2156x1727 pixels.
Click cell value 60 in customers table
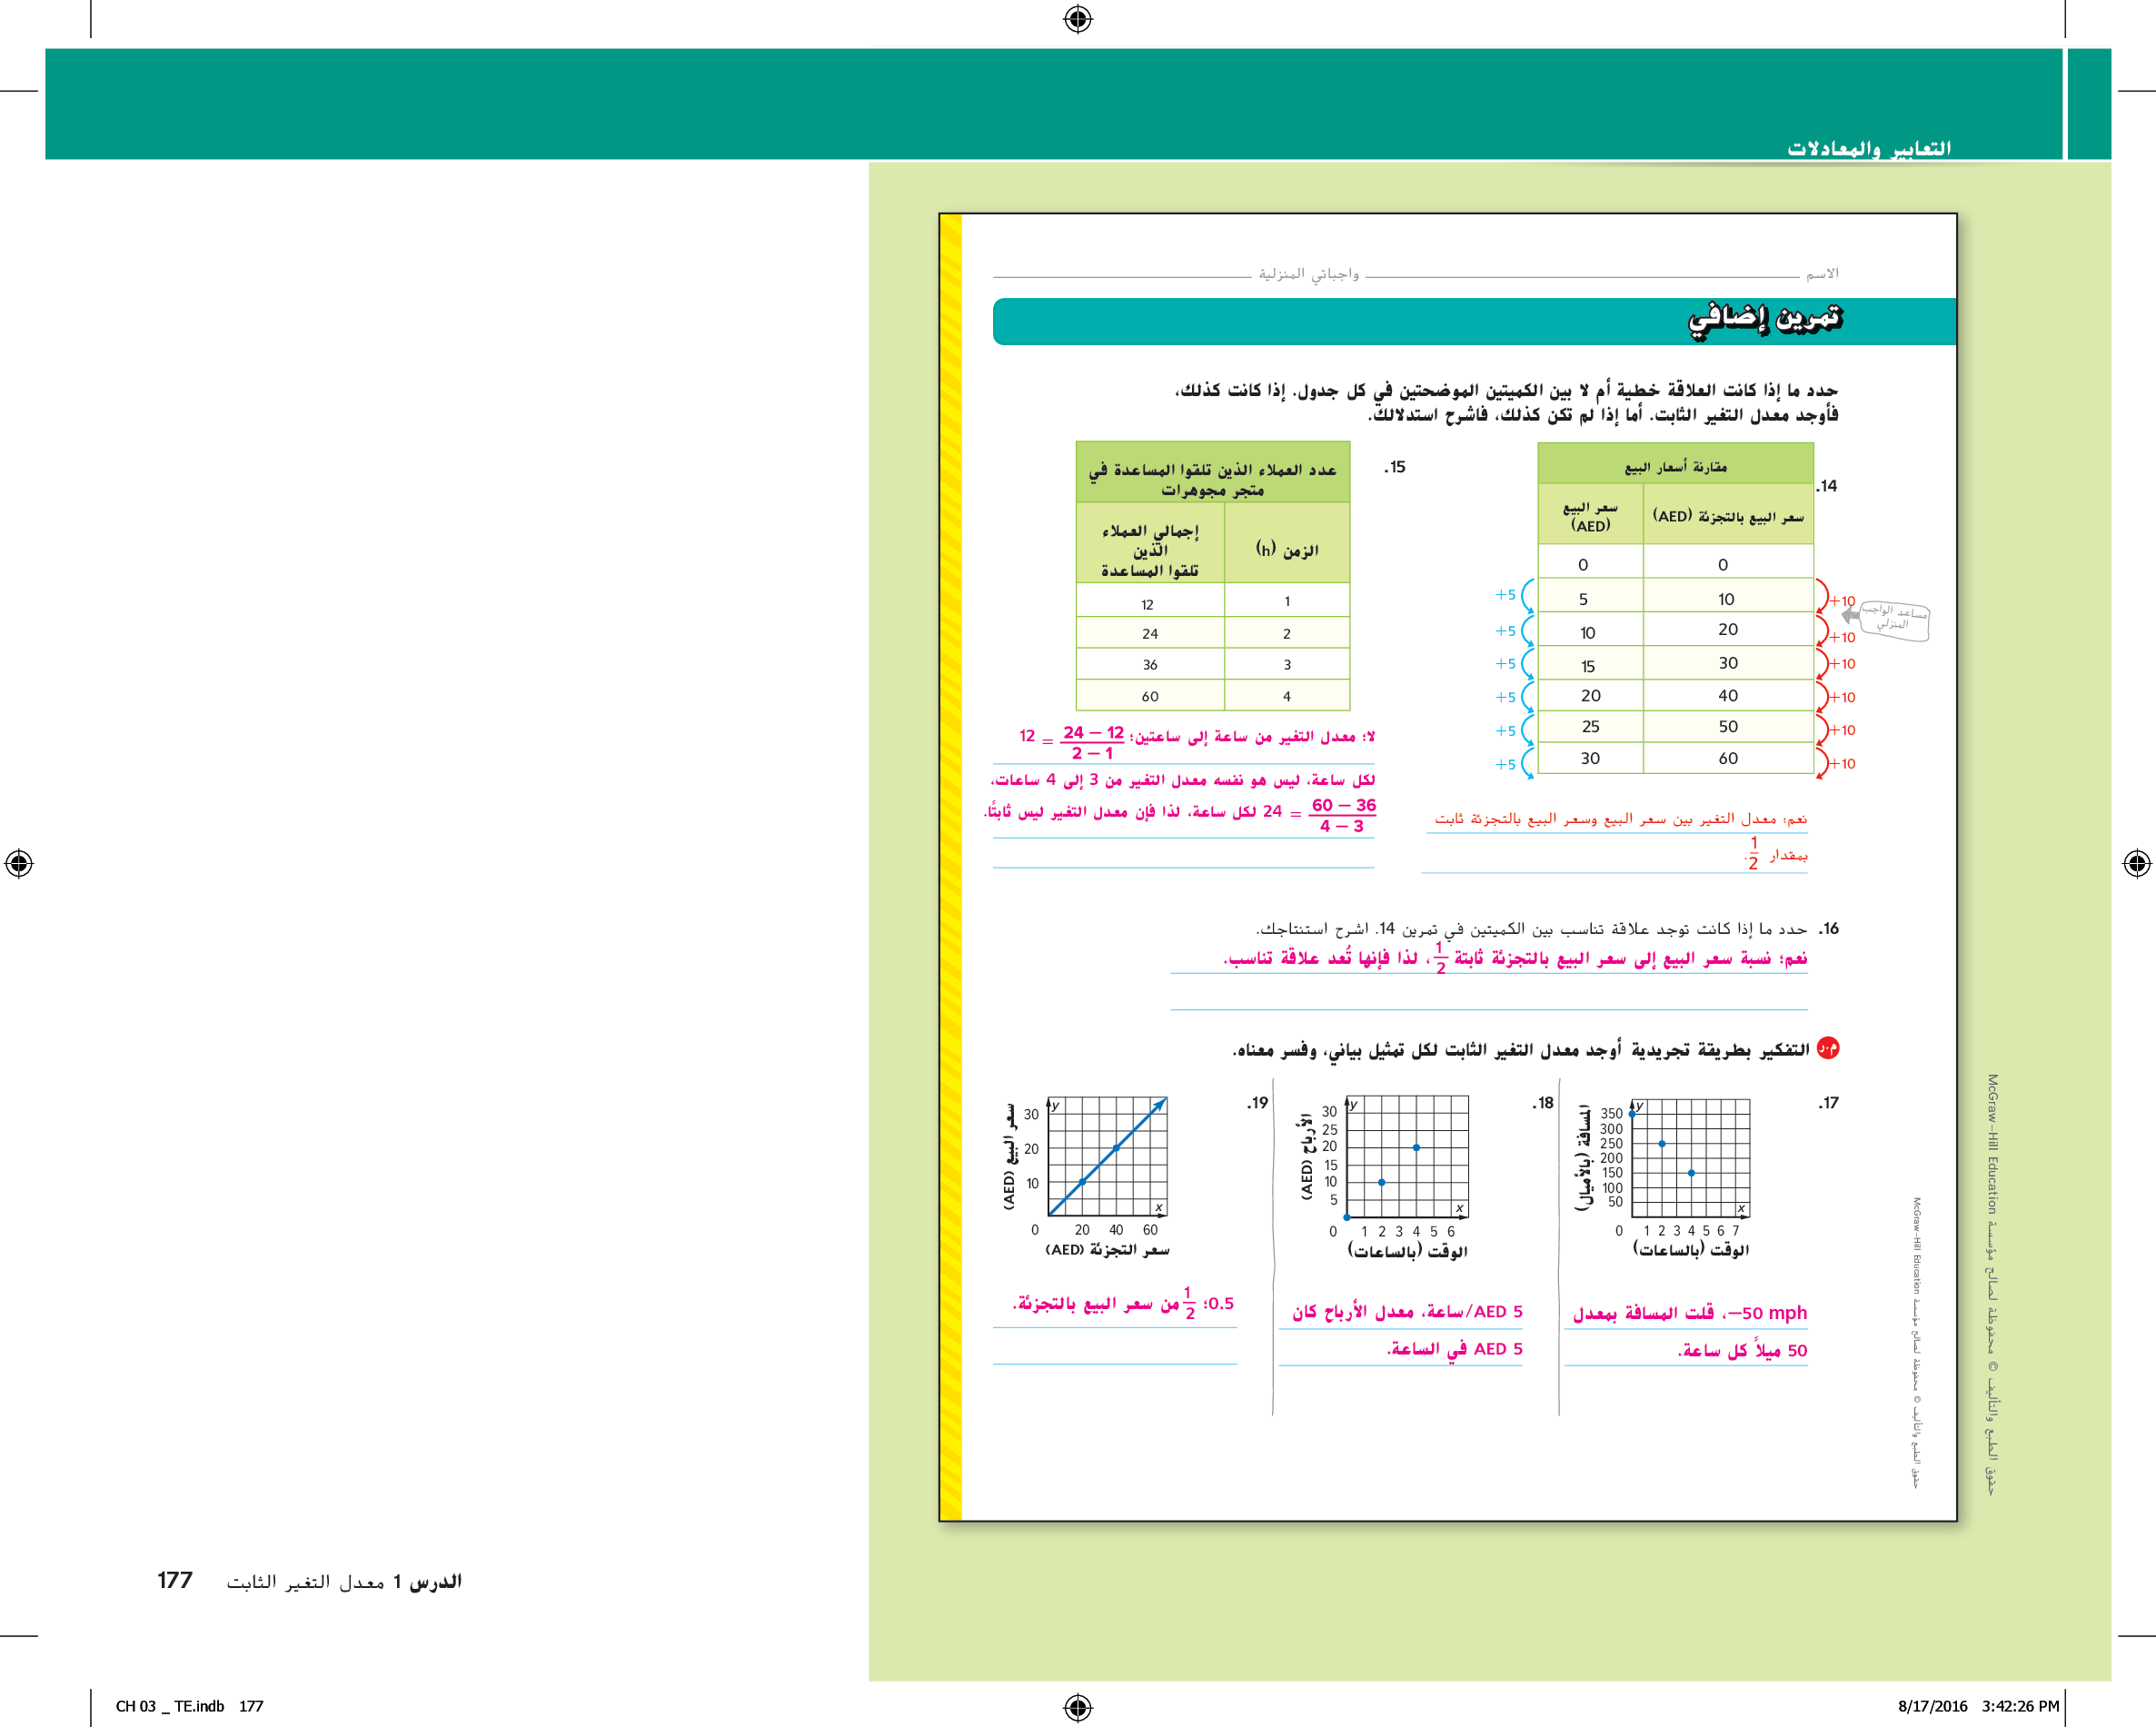click(1150, 696)
